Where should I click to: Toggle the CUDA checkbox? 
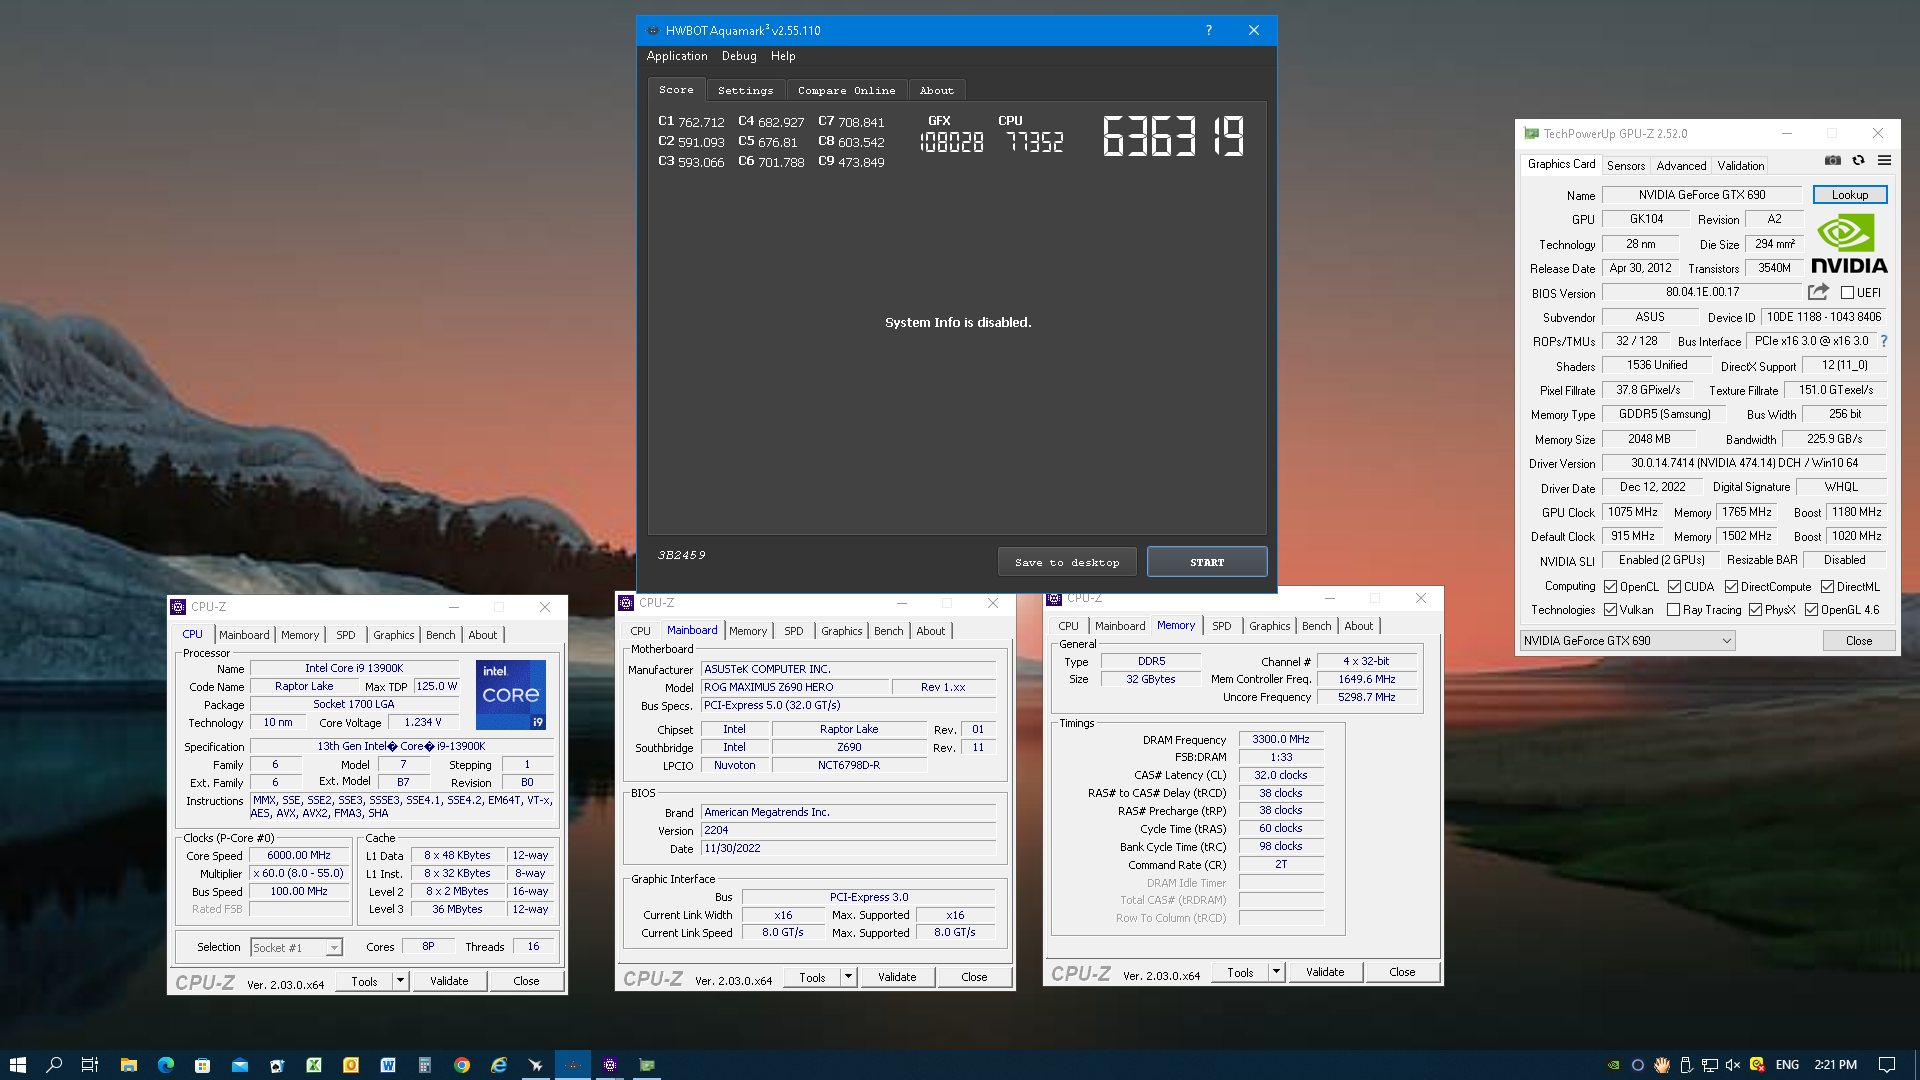(x=1674, y=587)
